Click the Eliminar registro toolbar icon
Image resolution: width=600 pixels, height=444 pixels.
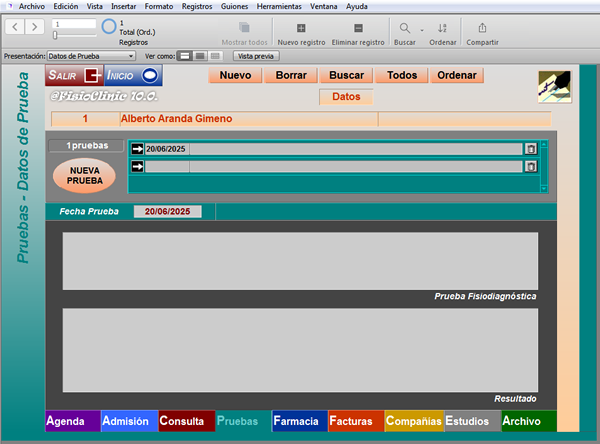tap(358, 28)
